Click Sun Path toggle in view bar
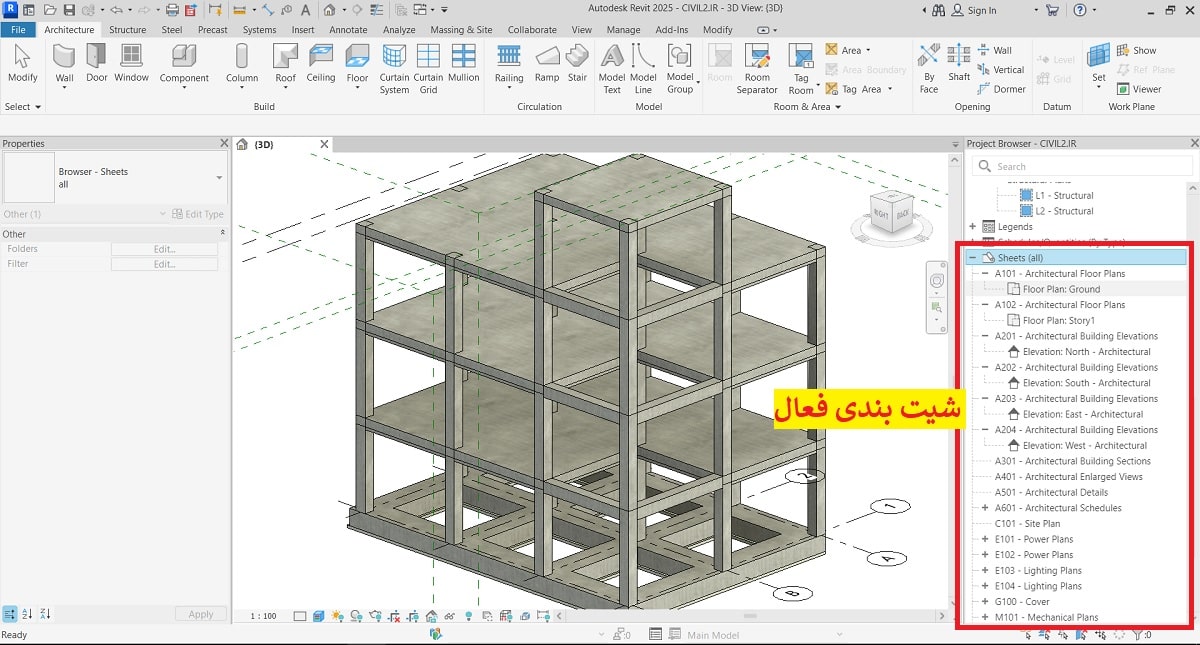This screenshot has width=1200, height=645. (338, 617)
